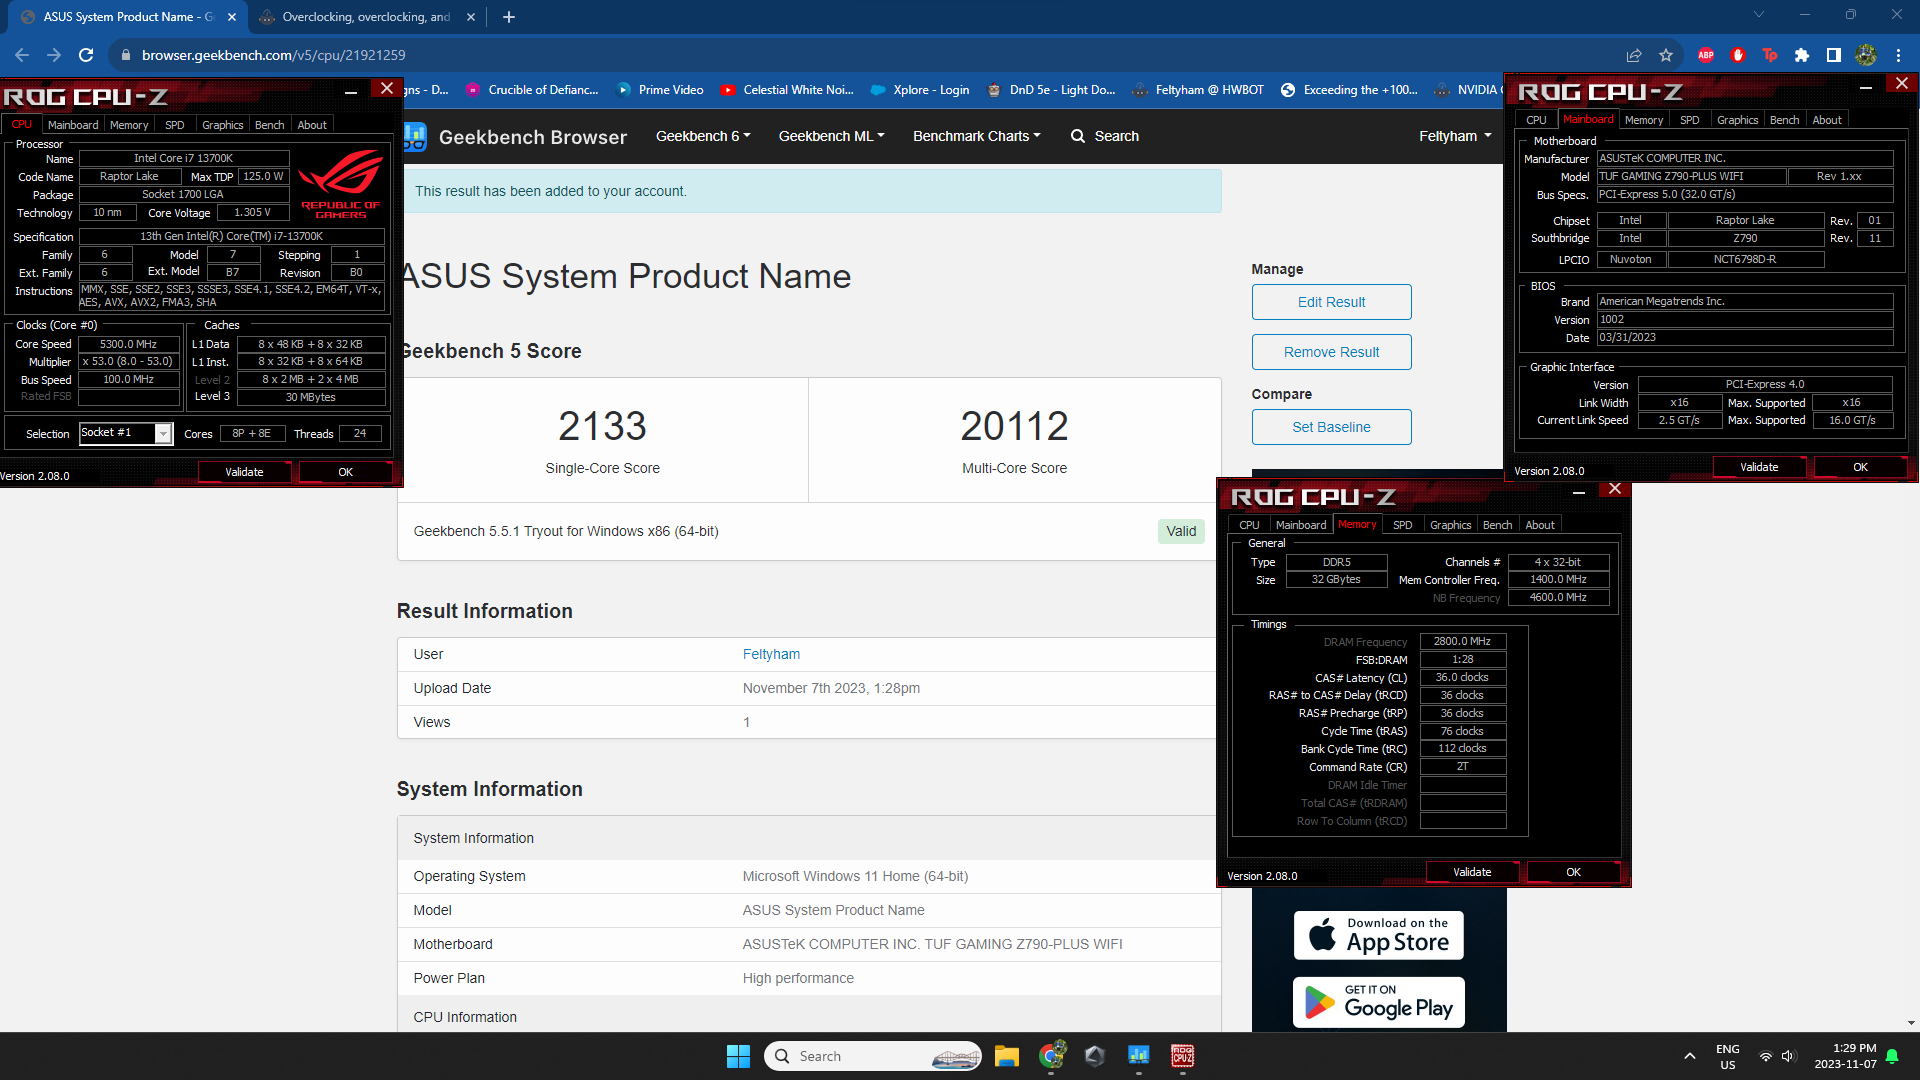This screenshot has height=1080, width=1920.
Task: Open File Explorer from the taskbar
Action: pyautogui.click(x=1007, y=1056)
